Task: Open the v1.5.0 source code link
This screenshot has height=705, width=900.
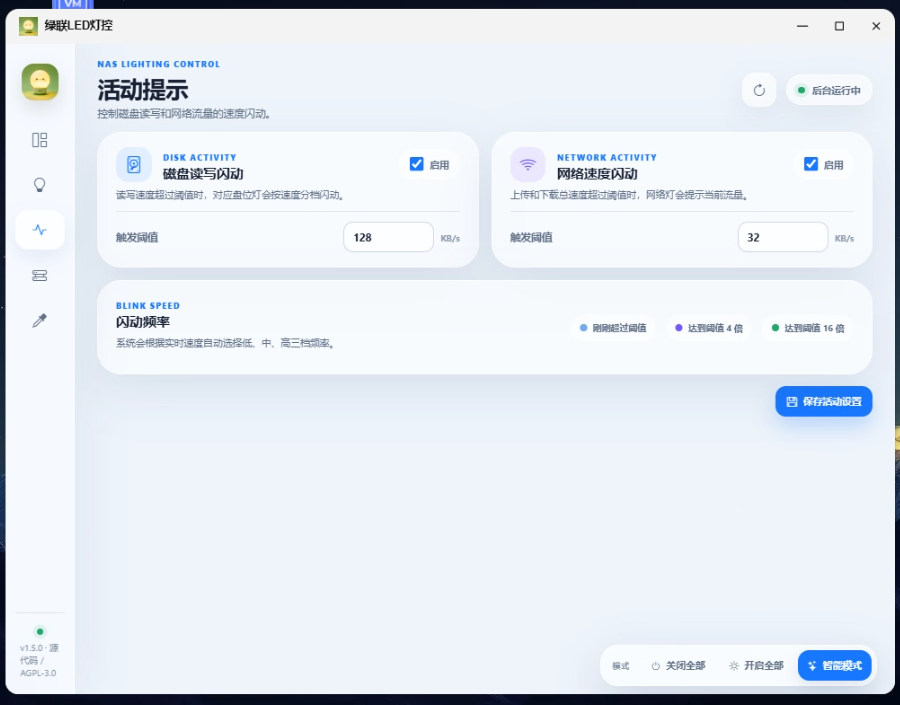Action: (x=40, y=660)
